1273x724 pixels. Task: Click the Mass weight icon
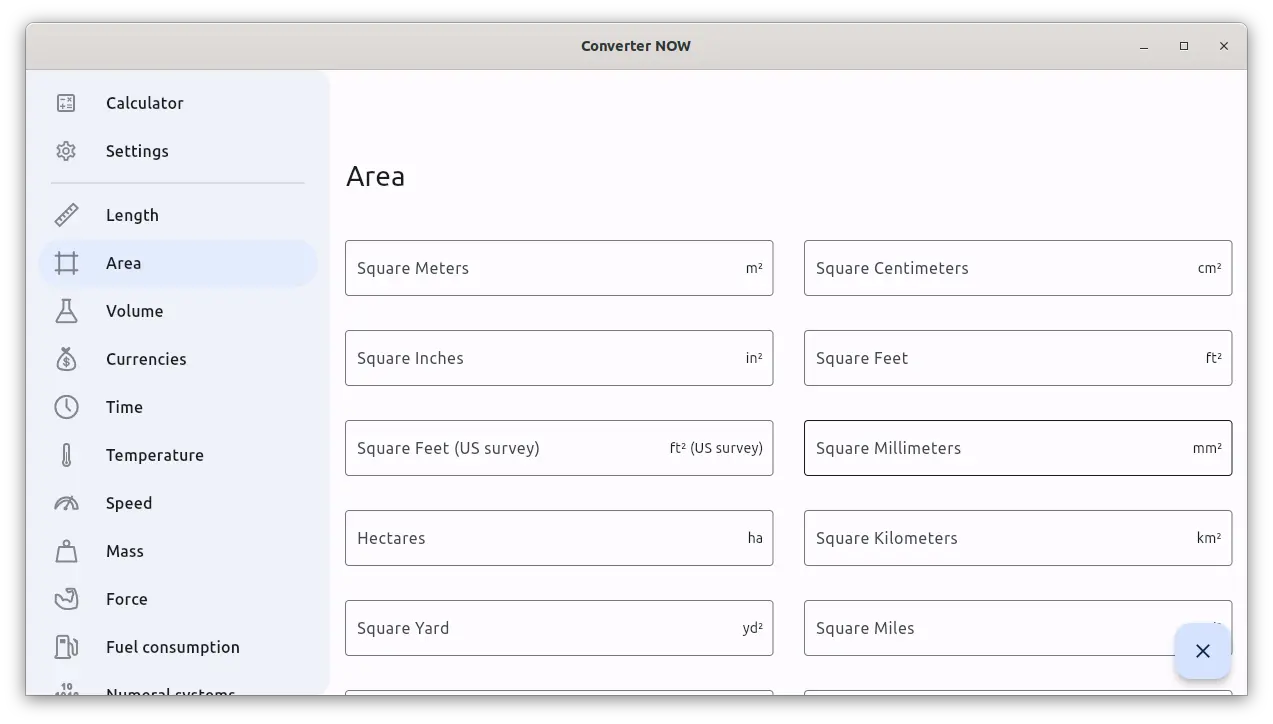coord(66,551)
